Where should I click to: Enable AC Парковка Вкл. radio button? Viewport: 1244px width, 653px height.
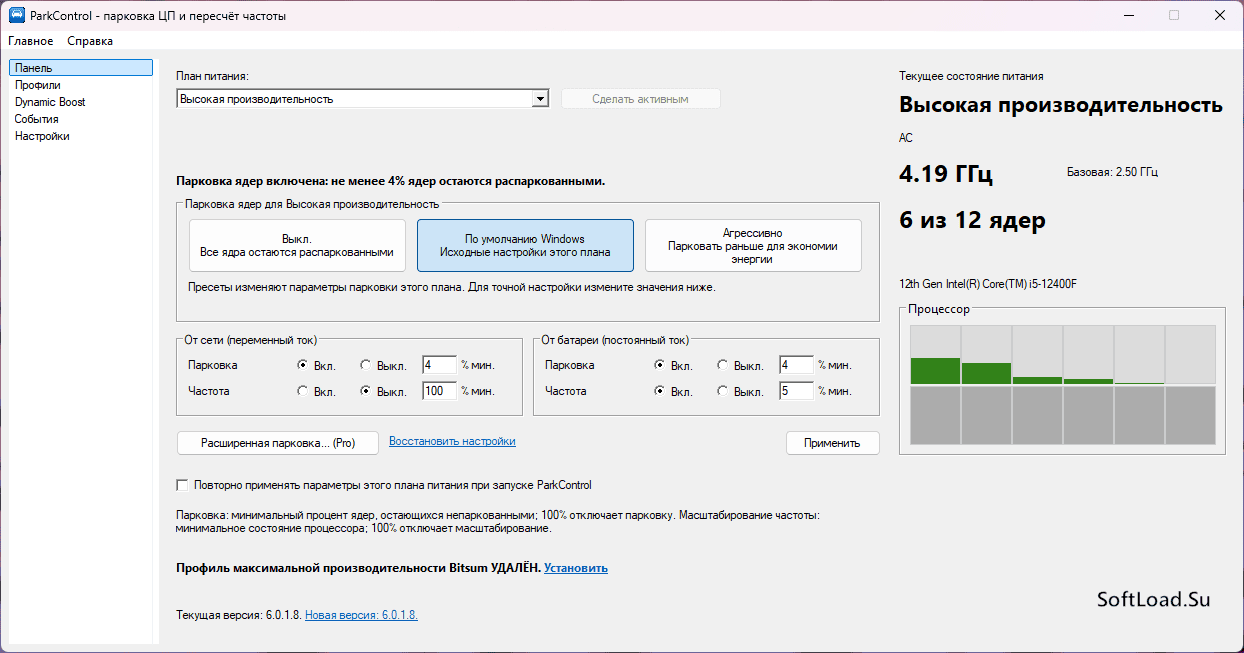(x=303, y=365)
